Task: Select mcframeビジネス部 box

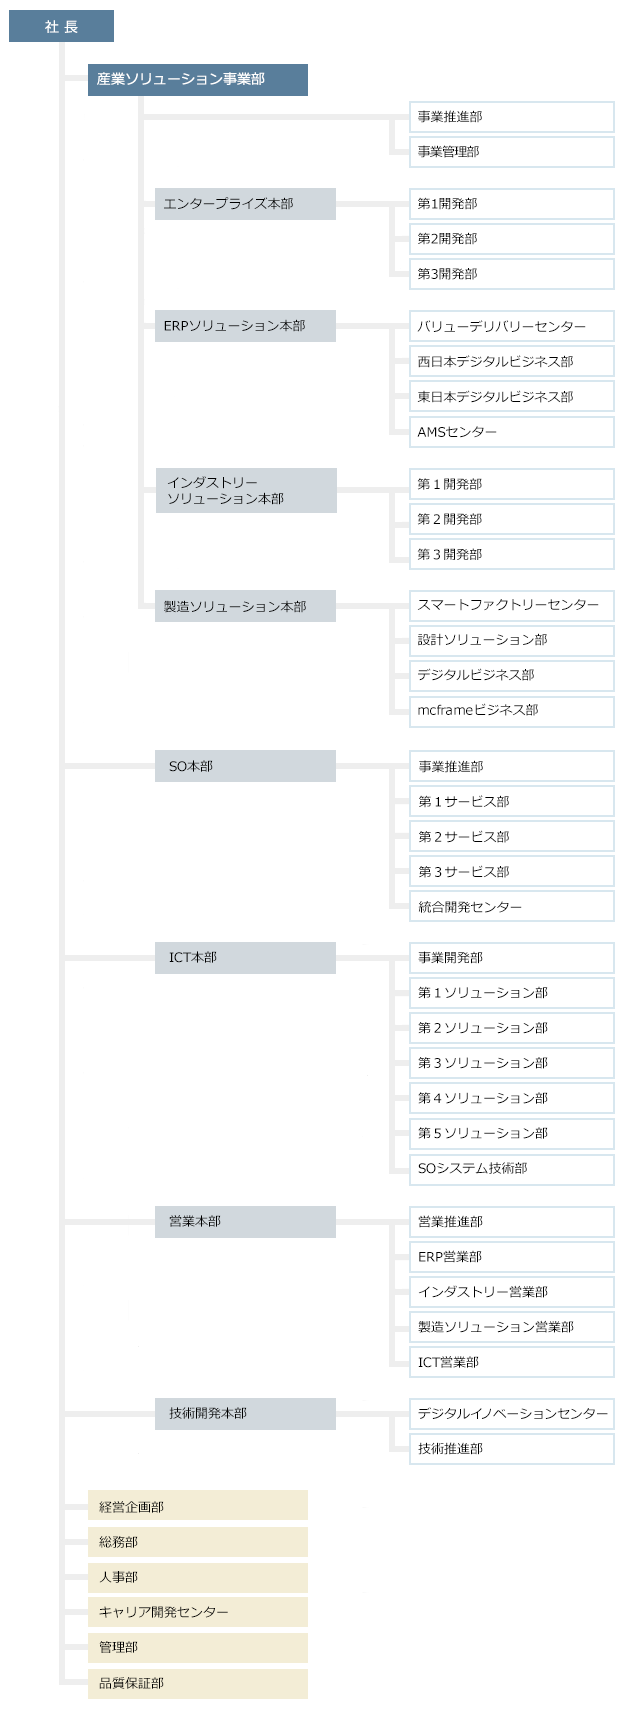Action: pos(512,710)
